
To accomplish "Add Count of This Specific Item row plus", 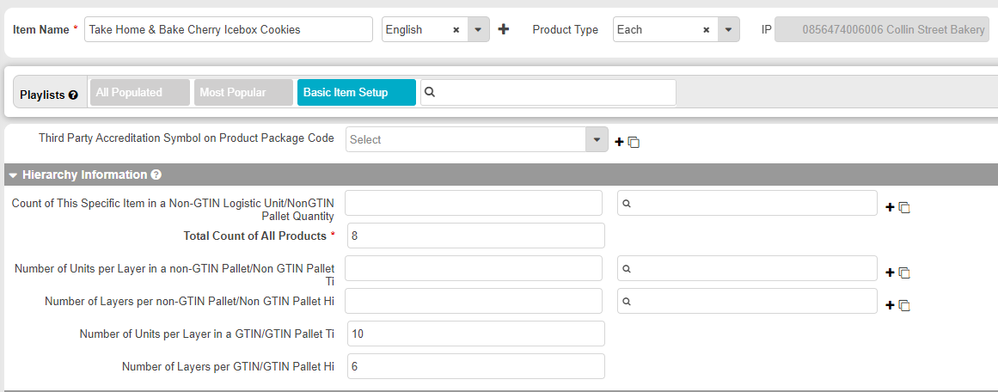I will (890, 207).
